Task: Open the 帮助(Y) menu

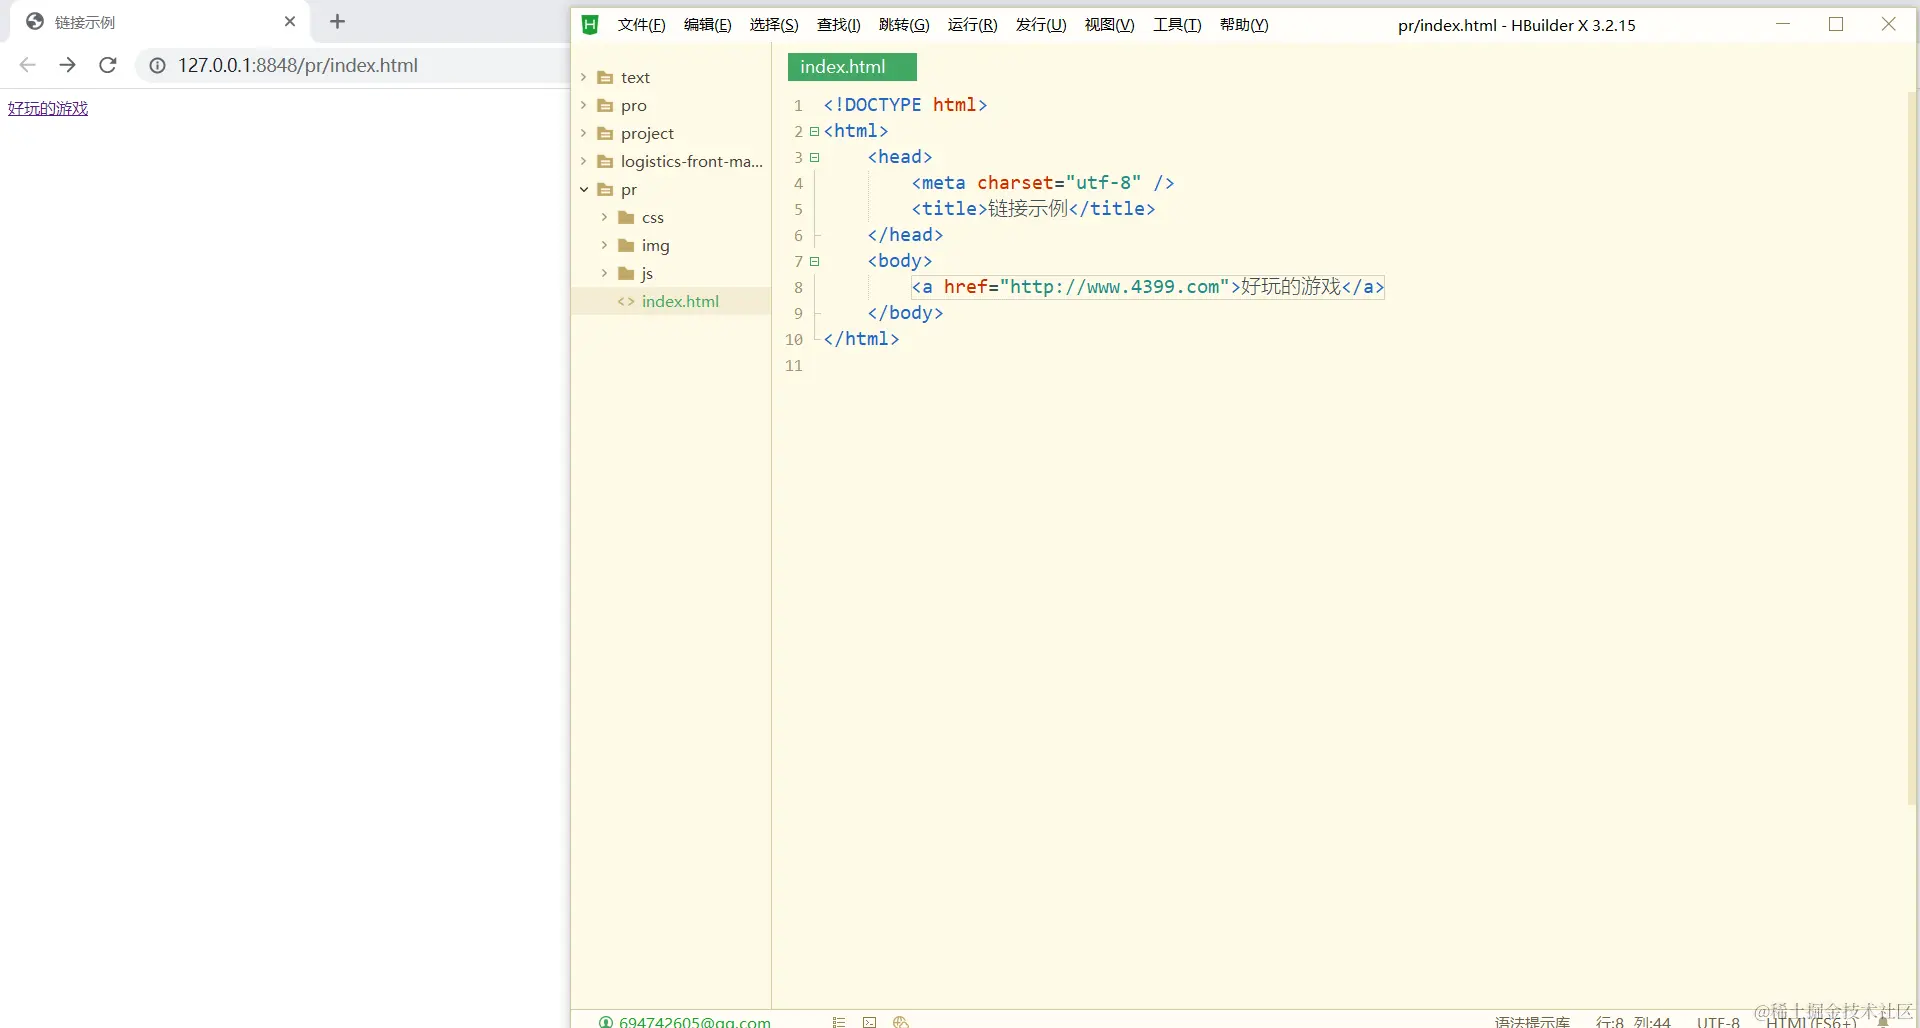Action: pos(1244,25)
